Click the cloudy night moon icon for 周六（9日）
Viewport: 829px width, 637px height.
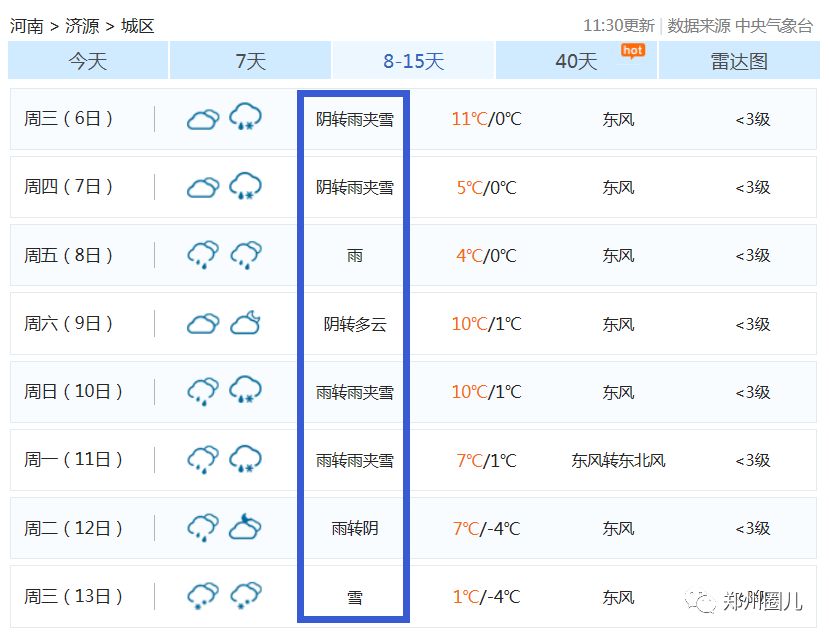pos(245,323)
